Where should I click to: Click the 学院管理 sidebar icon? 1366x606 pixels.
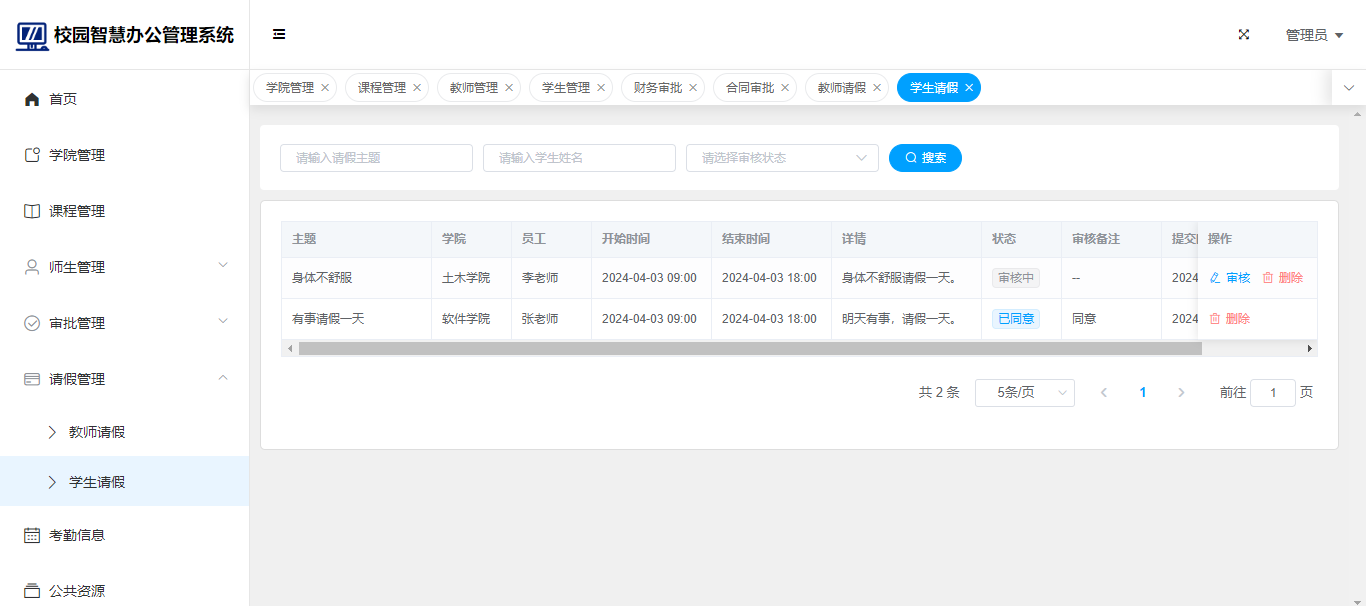[32, 155]
